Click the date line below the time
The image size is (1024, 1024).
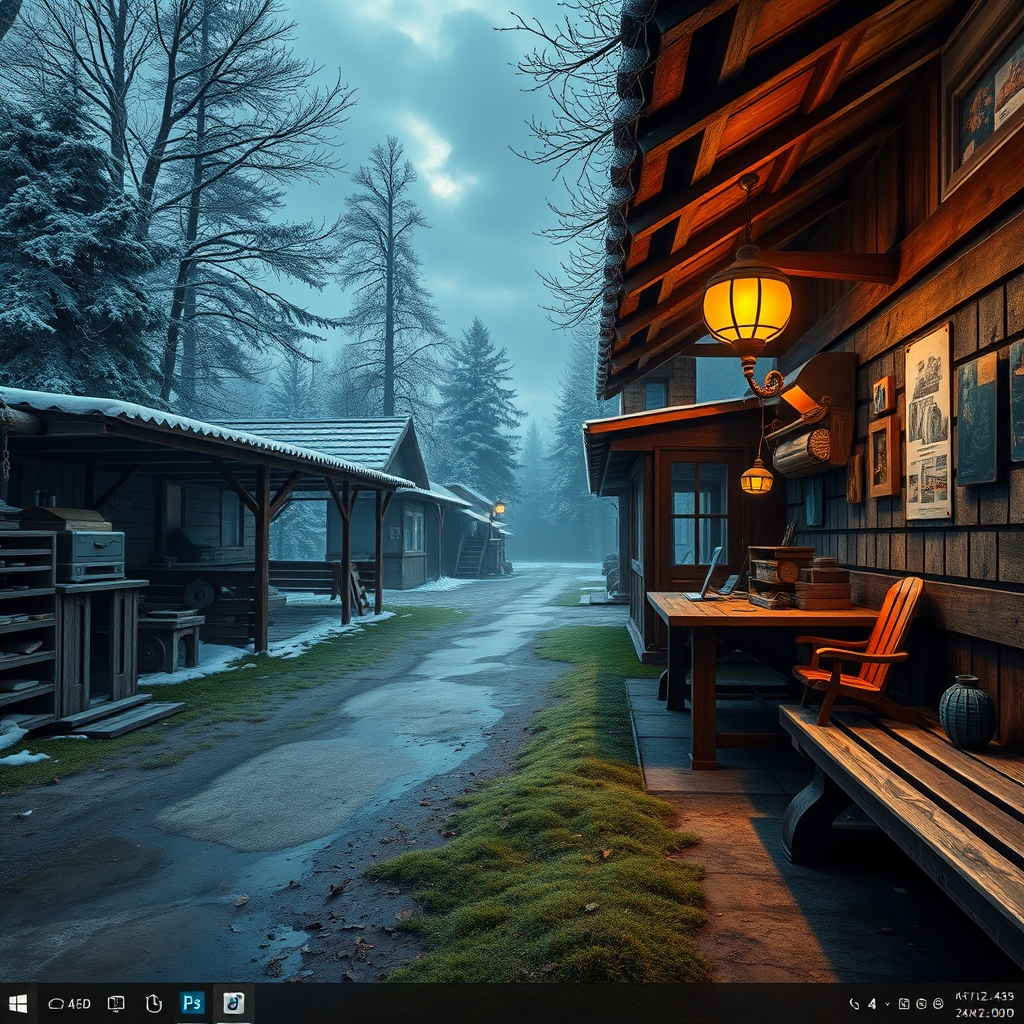tap(984, 1012)
